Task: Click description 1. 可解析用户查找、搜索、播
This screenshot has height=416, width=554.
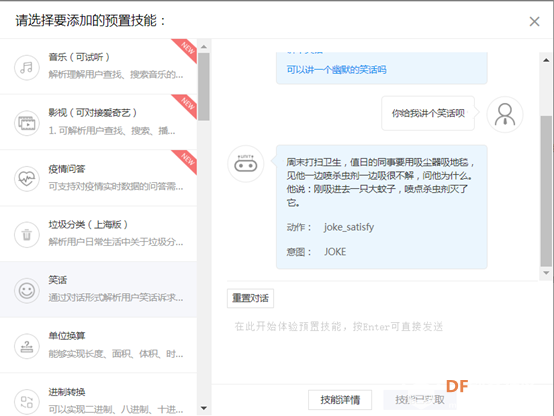Action: click(x=112, y=131)
